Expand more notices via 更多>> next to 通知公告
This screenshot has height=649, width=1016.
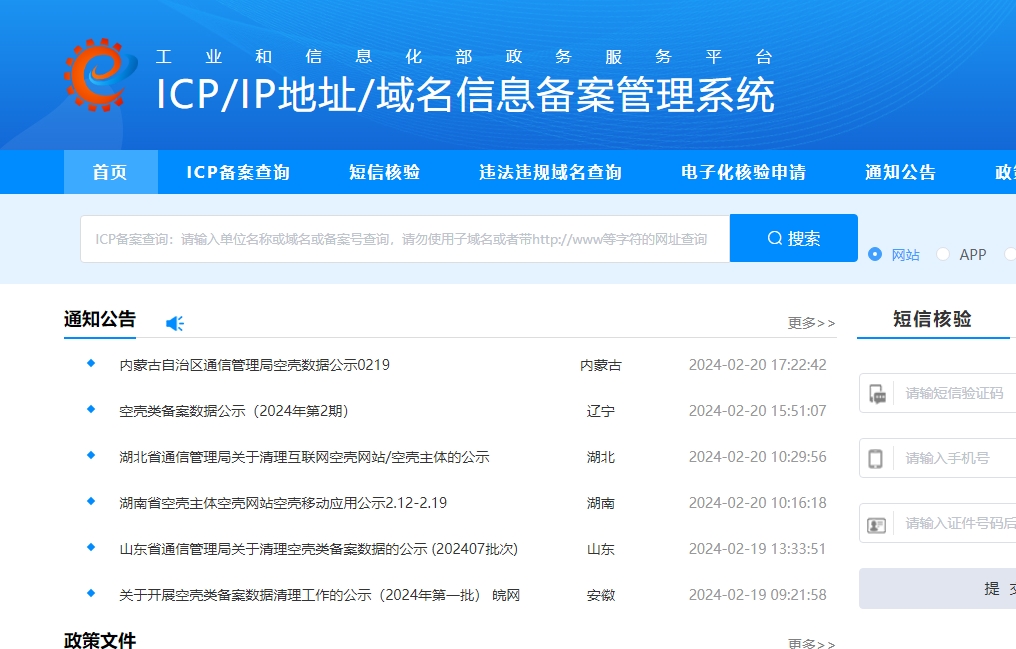(x=811, y=322)
